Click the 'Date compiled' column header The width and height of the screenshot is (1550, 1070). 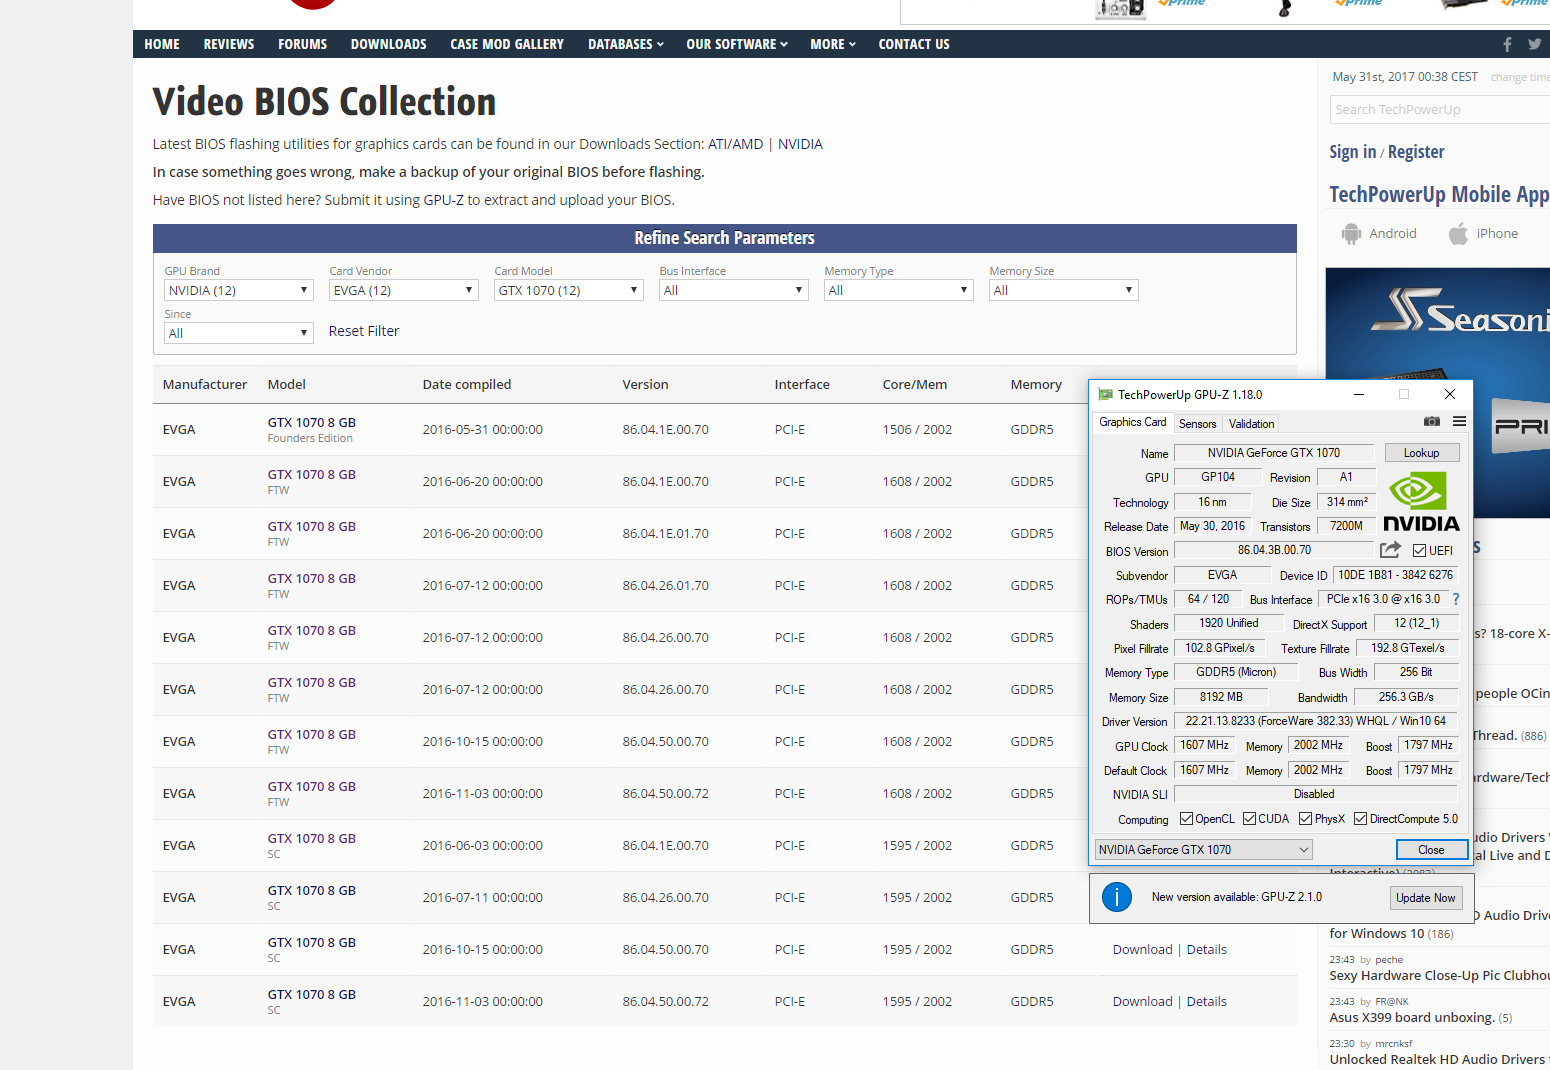pos(467,384)
